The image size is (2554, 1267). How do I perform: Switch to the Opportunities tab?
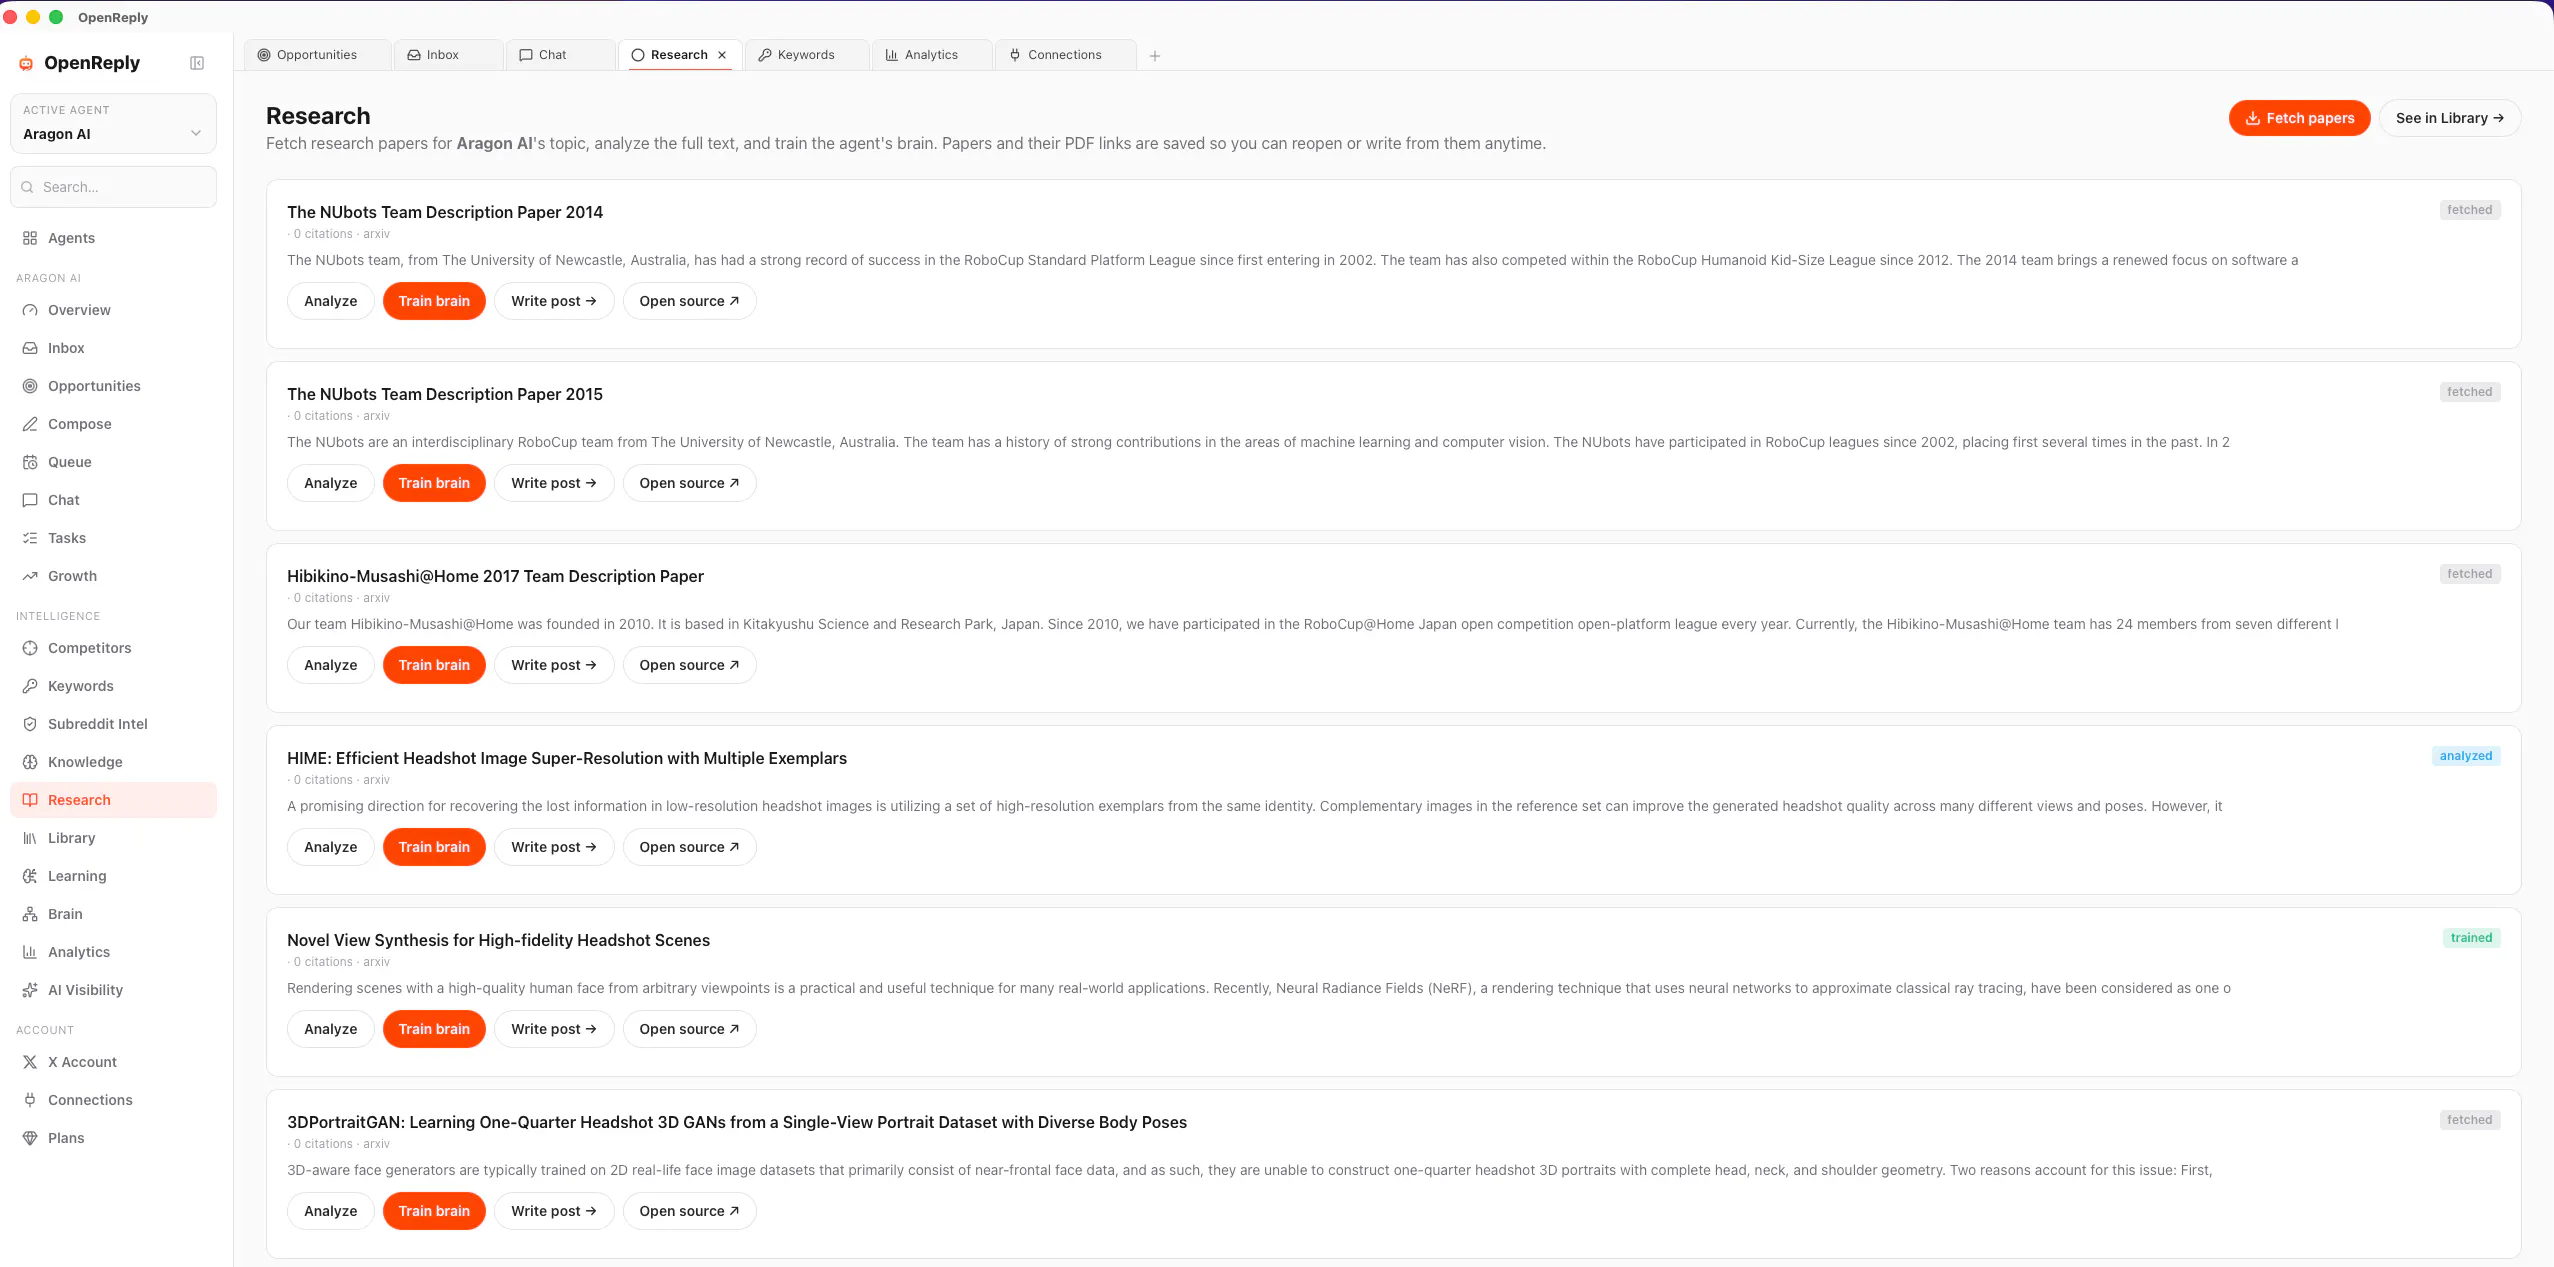tap(318, 55)
